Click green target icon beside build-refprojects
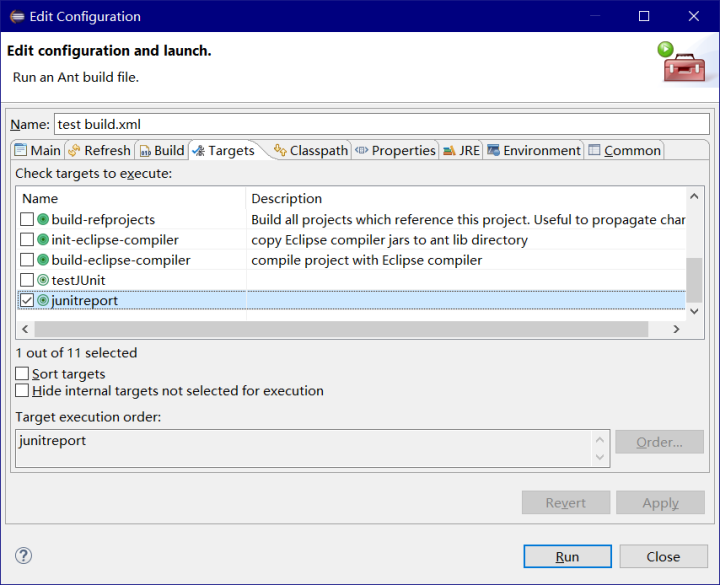Screen dimensions: 720x585 (43, 219)
